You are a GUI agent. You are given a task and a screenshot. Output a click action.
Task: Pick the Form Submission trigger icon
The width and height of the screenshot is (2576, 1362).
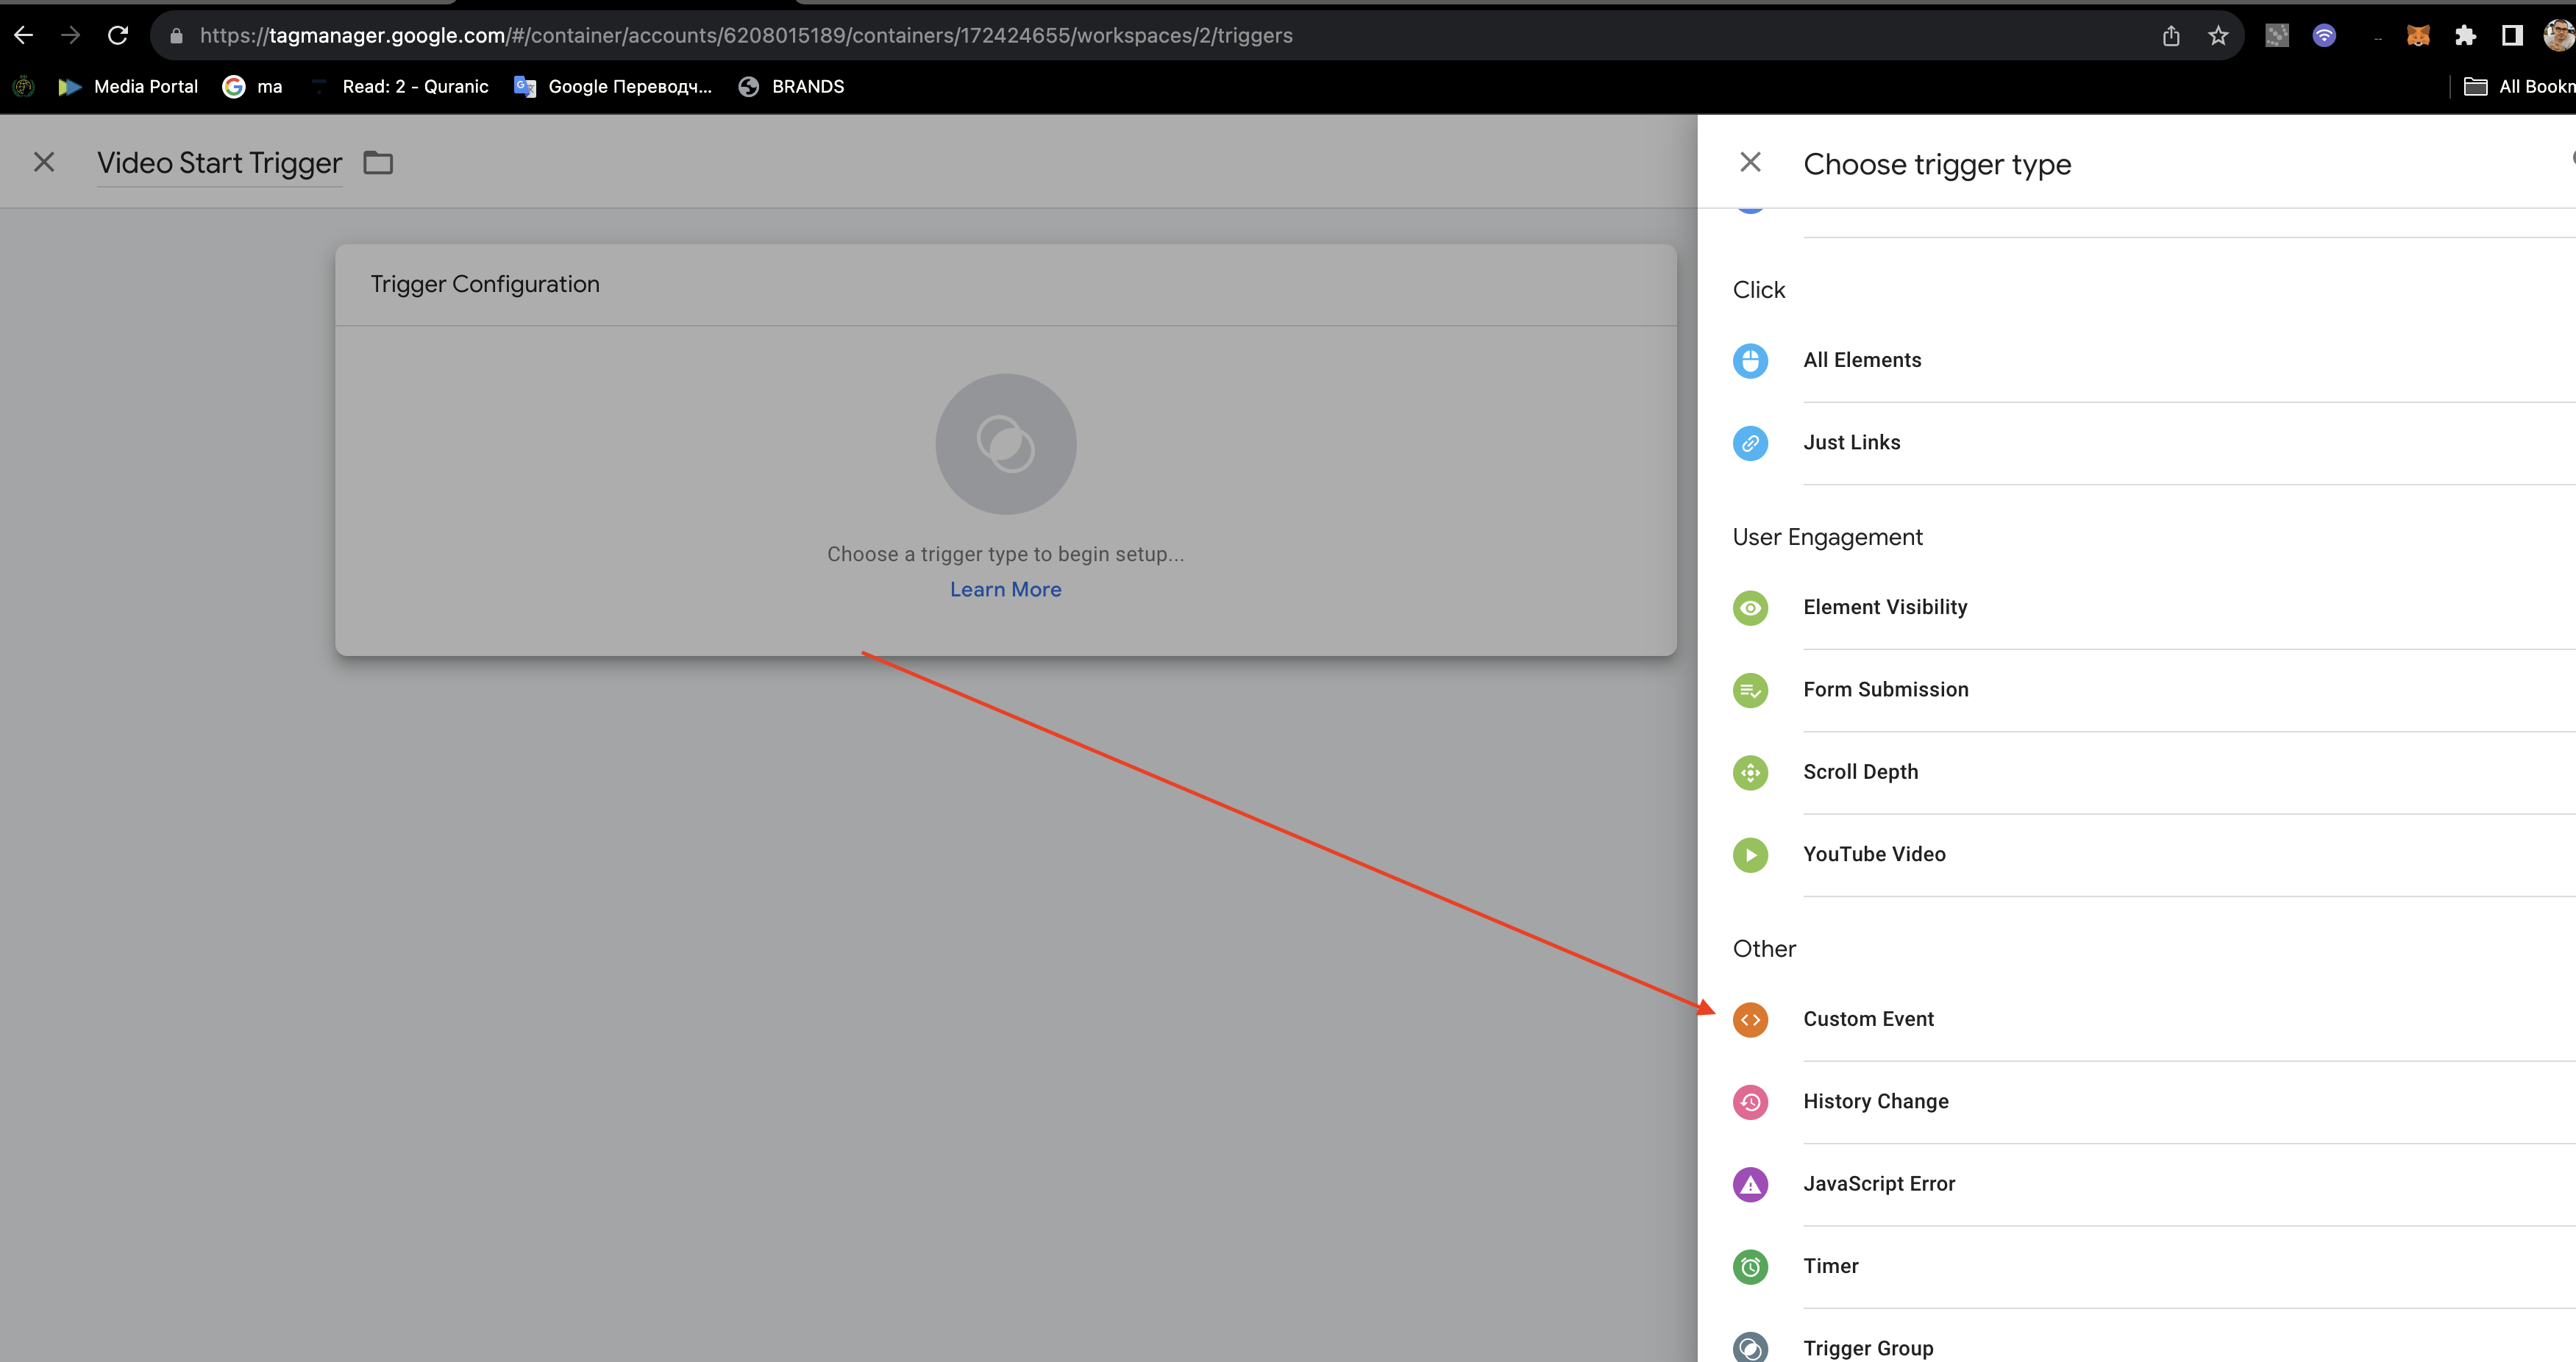tap(1750, 690)
